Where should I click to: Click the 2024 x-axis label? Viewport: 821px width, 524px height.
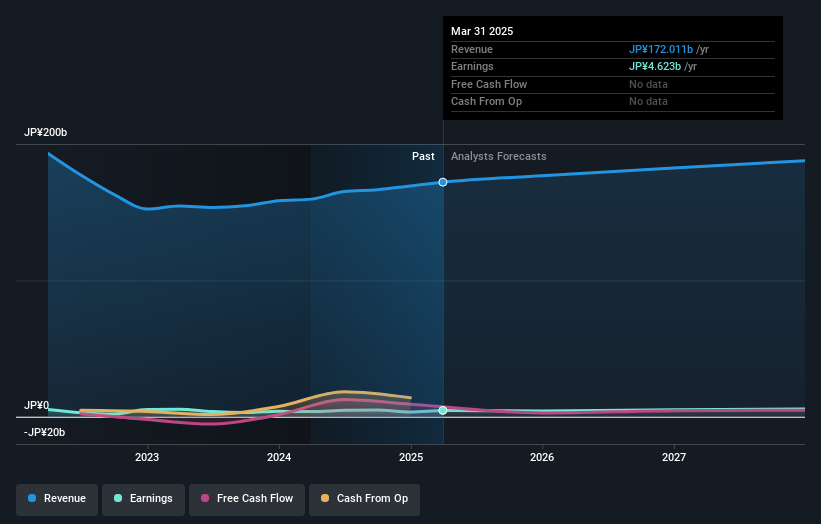click(279, 457)
